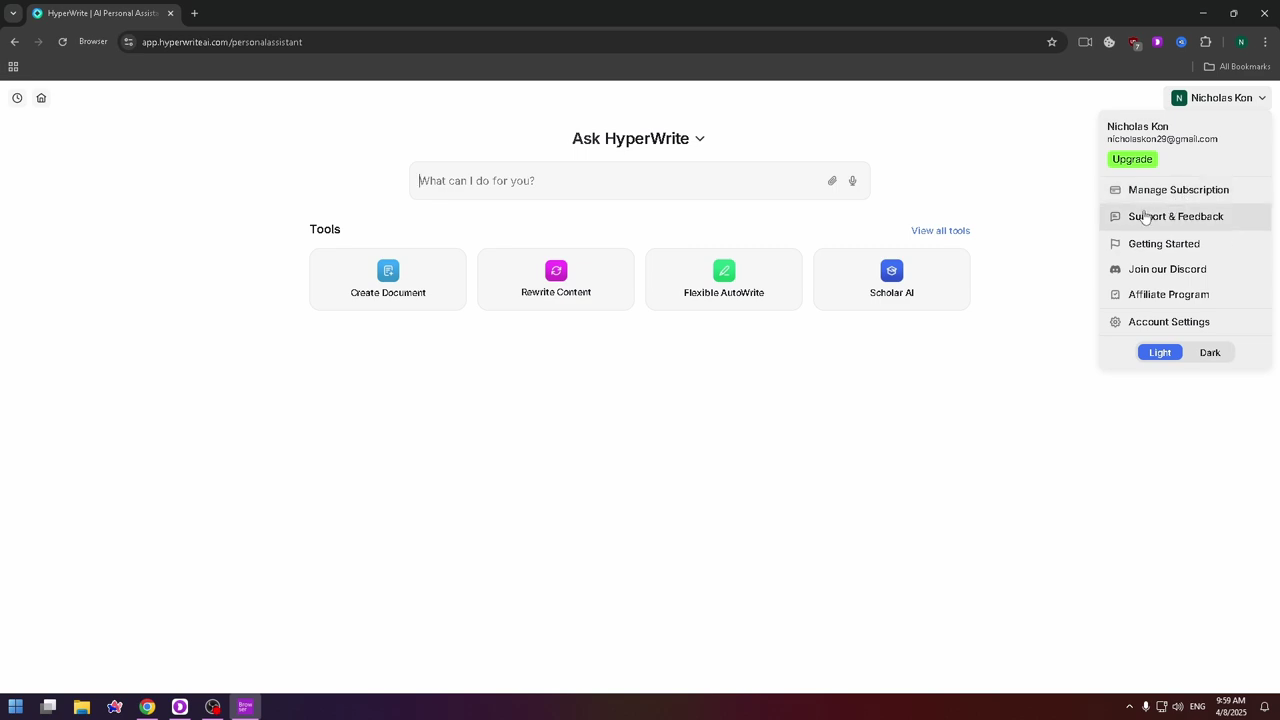The image size is (1280, 720).
Task: Open Task View on the taskbar
Action: click(48, 707)
